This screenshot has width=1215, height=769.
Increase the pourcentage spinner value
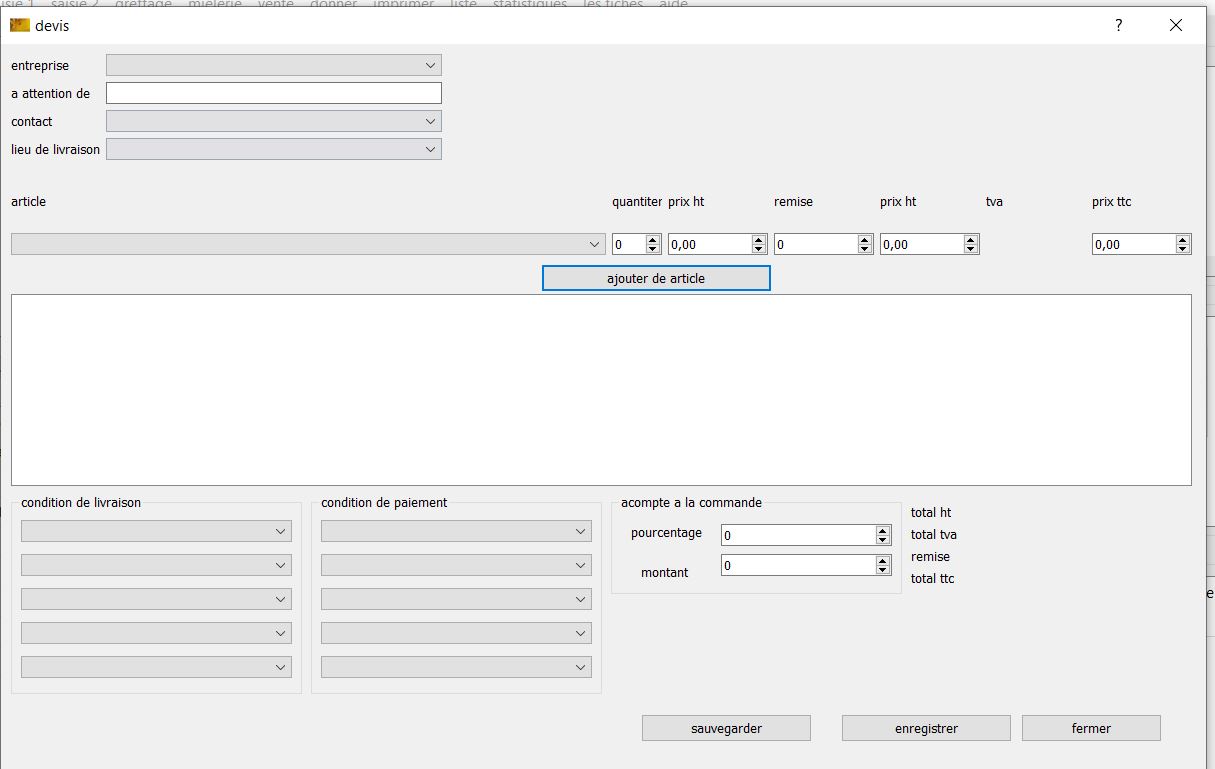[x=883, y=531]
